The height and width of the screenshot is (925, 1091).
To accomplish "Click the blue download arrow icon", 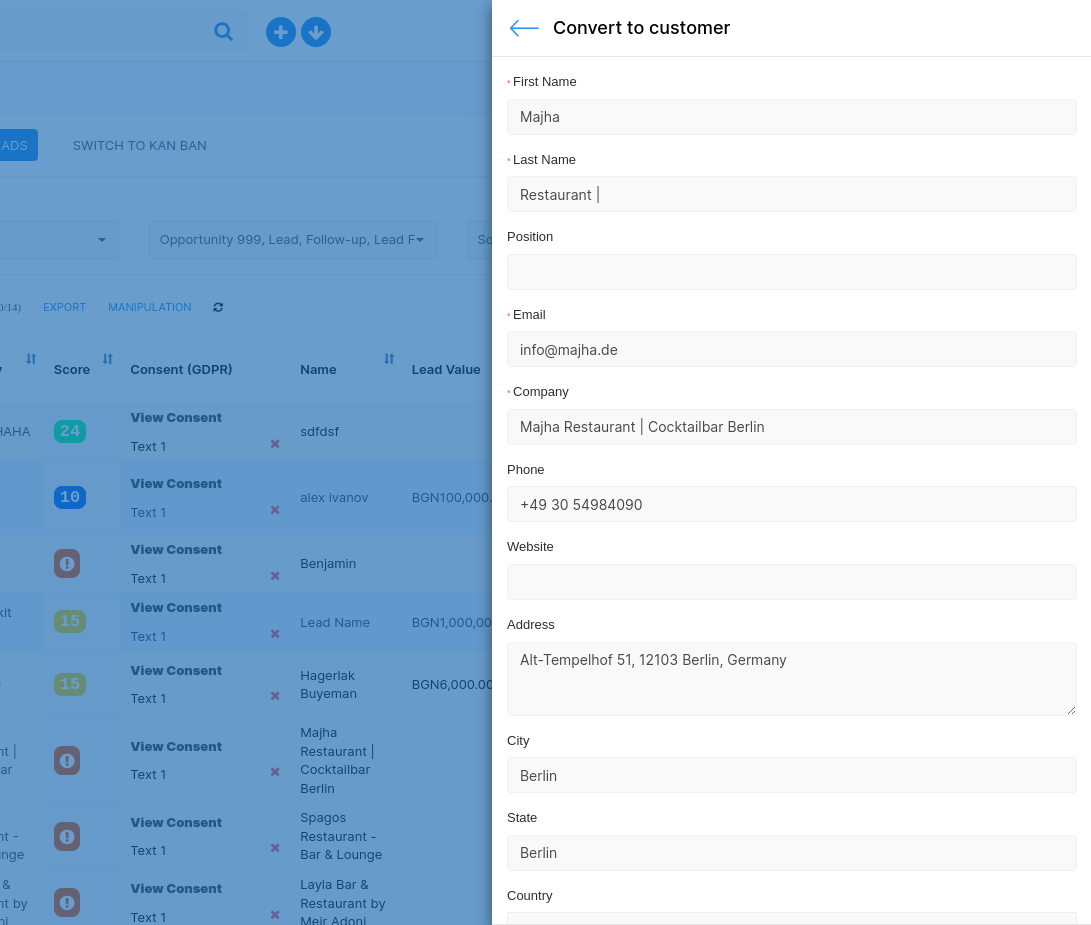I will click(316, 32).
